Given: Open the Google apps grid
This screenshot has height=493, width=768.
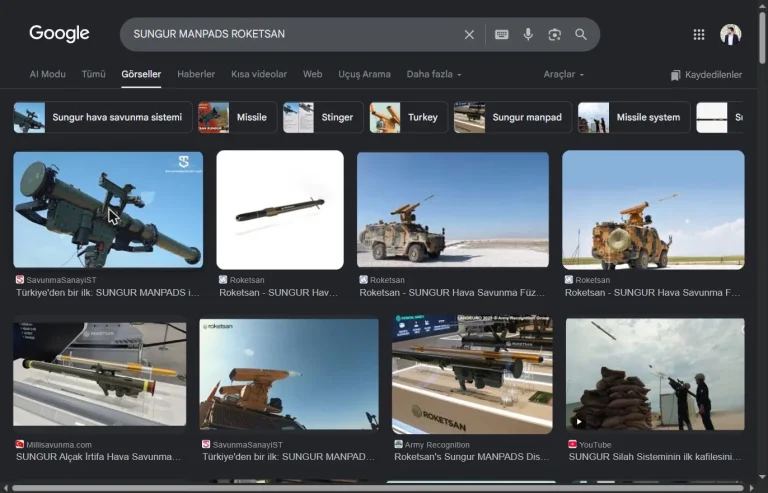Looking at the screenshot, I should (x=699, y=34).
